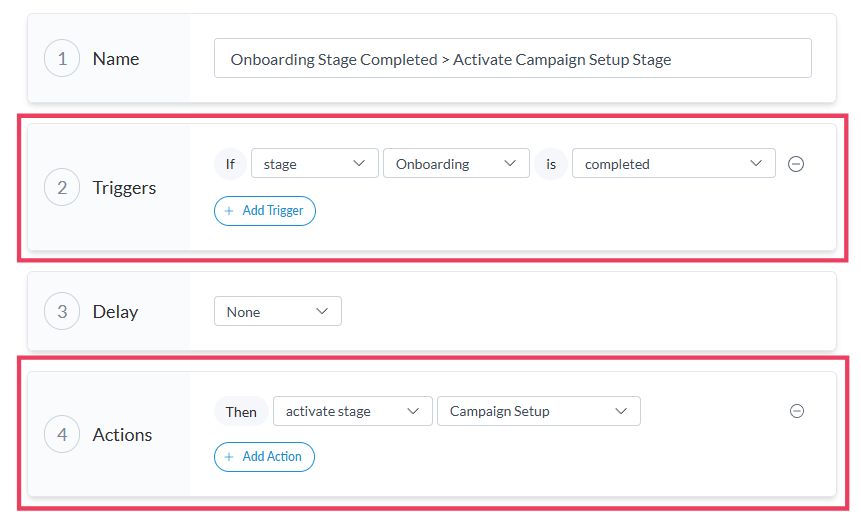861x512 pixels.
Task: Click the 'is' operator label
Action: pyautogui.click(x=551, y=164)
